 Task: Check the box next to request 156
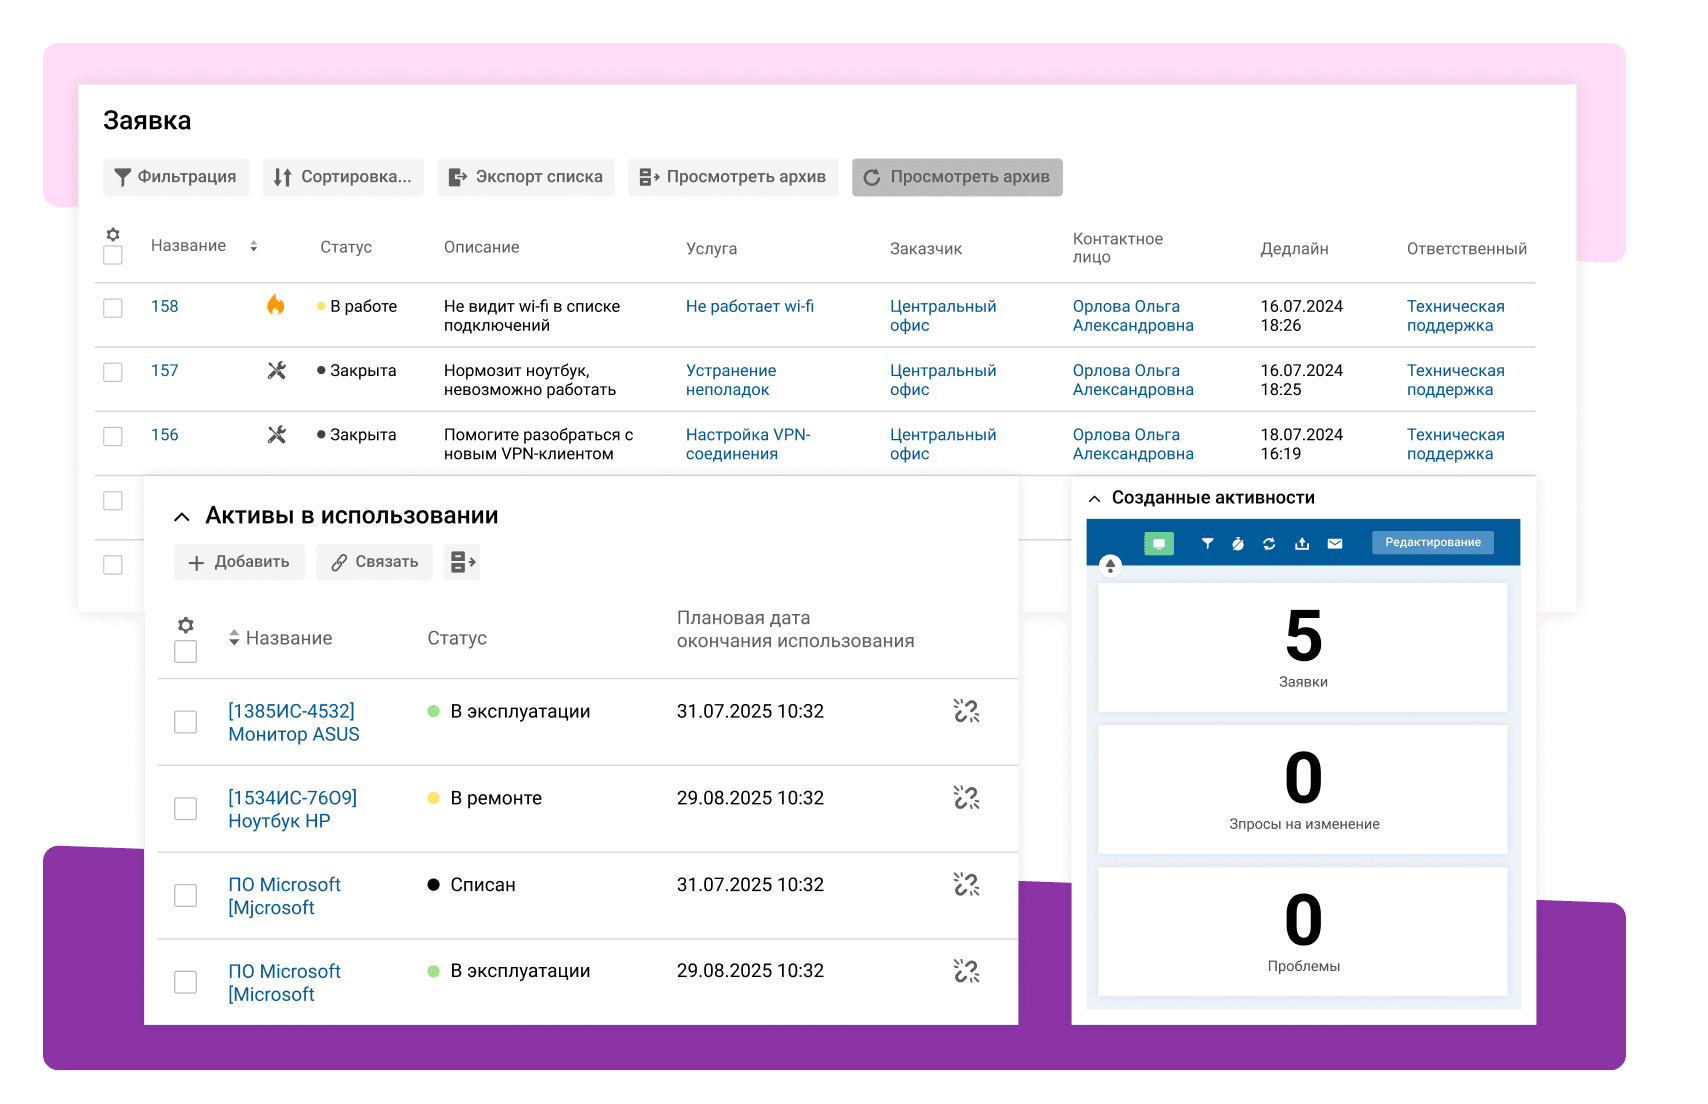point(113,436)
